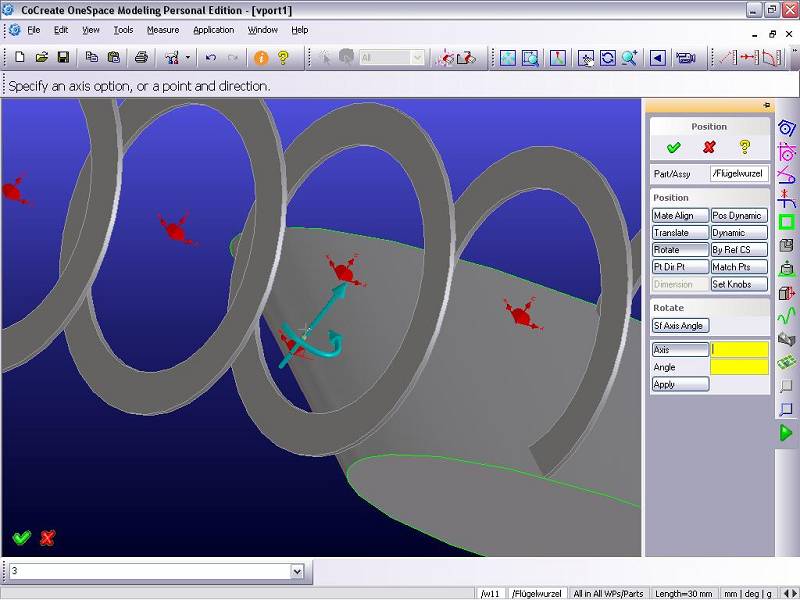The width and height of the screenshot is (800, 600).
Task: Select the Rotate positioning option
Action: pyautogui.click(x=679, y=250)
